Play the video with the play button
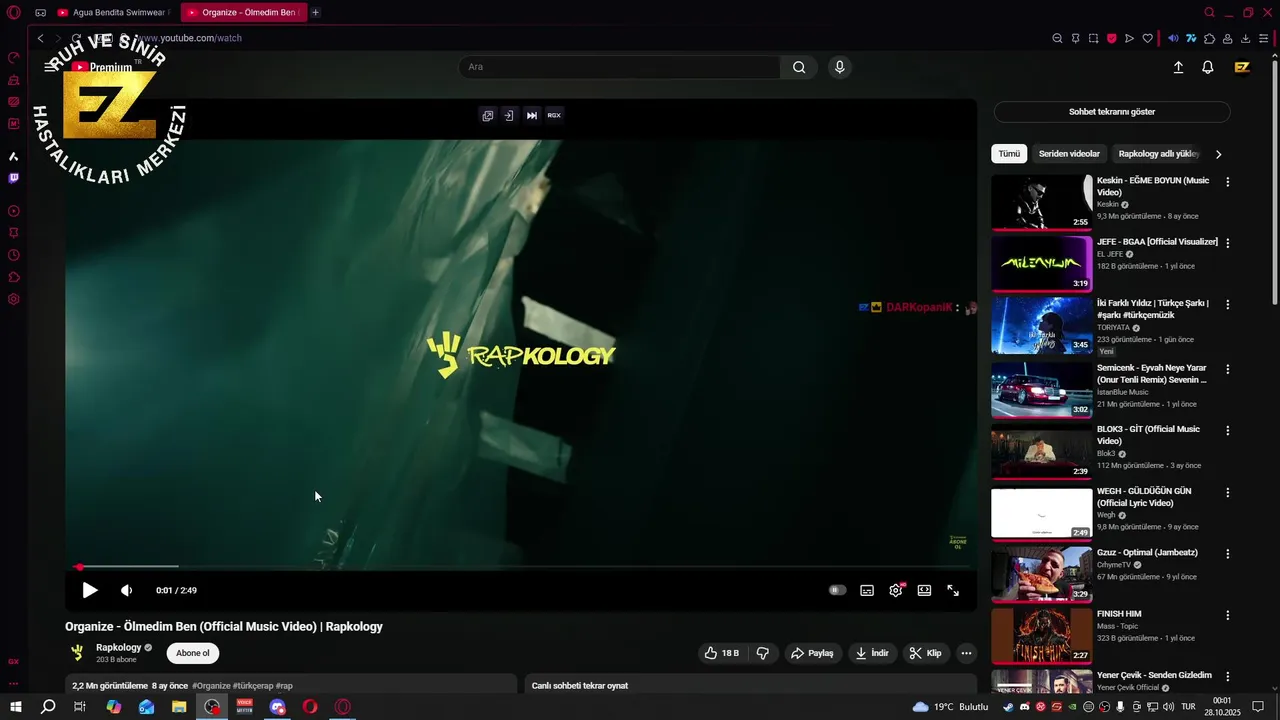 pyautogui.click(x=90, y=590)
